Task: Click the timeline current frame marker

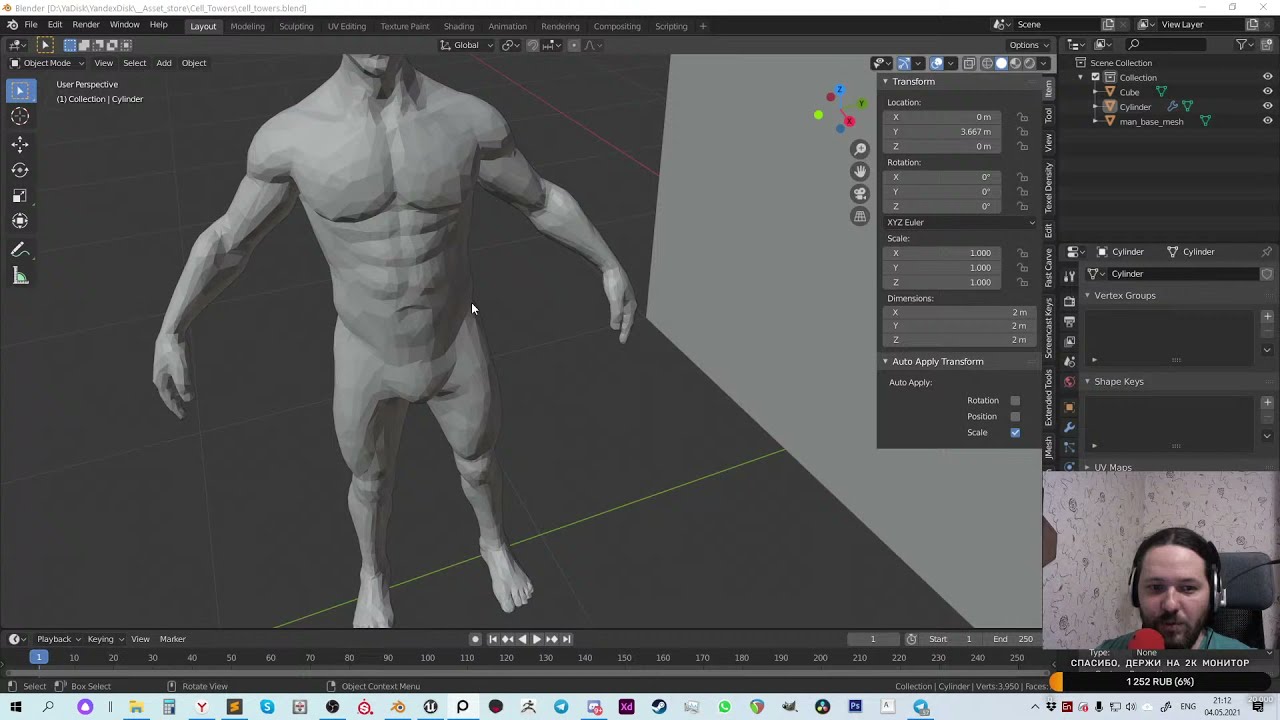Action: coord(39,657)
